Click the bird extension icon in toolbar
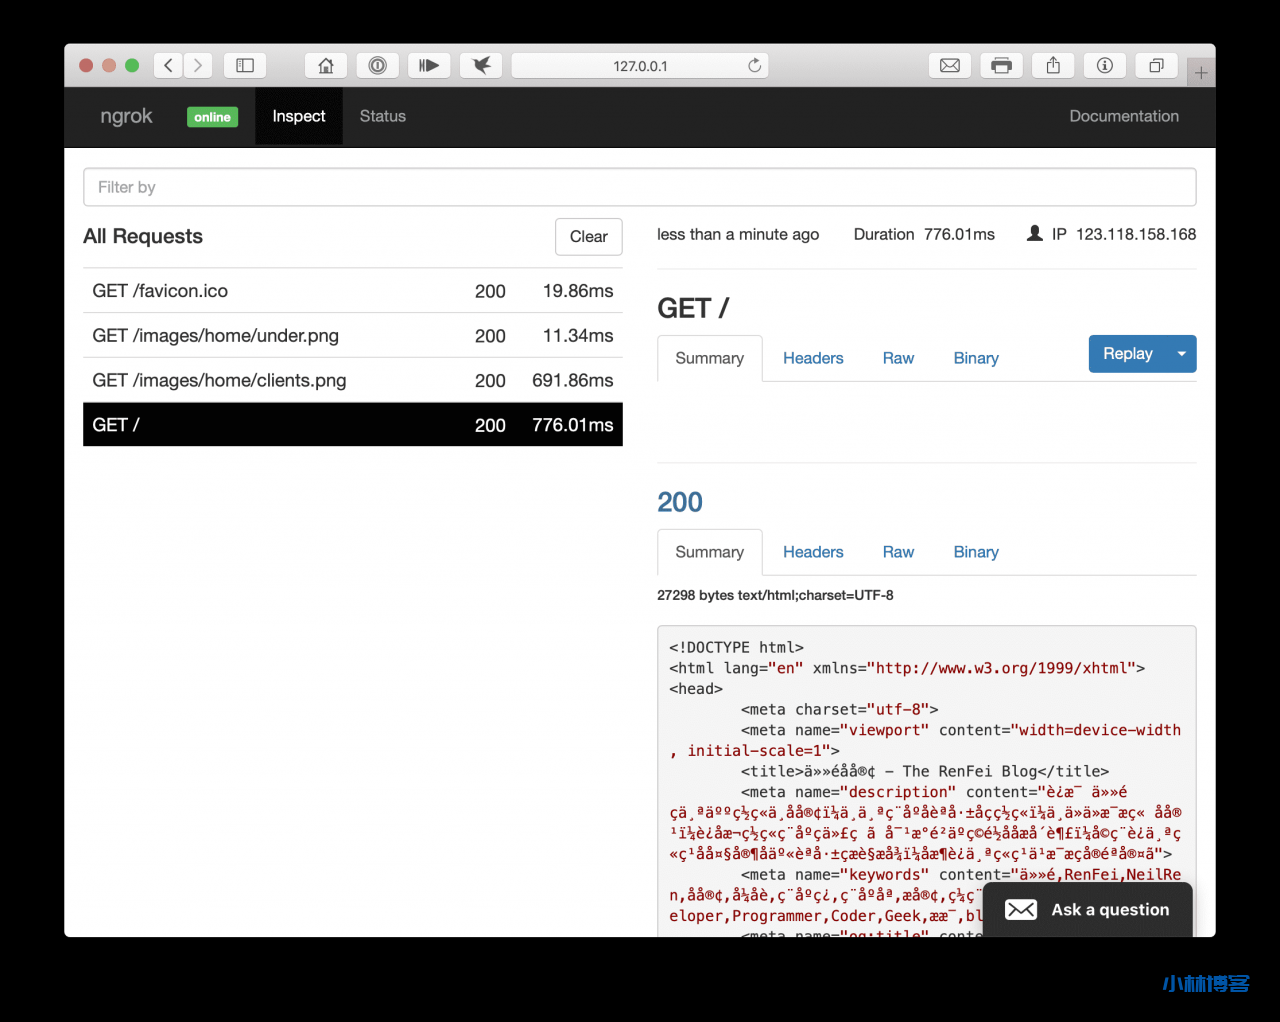1280x1022 pixels. (x=481, y=66)
